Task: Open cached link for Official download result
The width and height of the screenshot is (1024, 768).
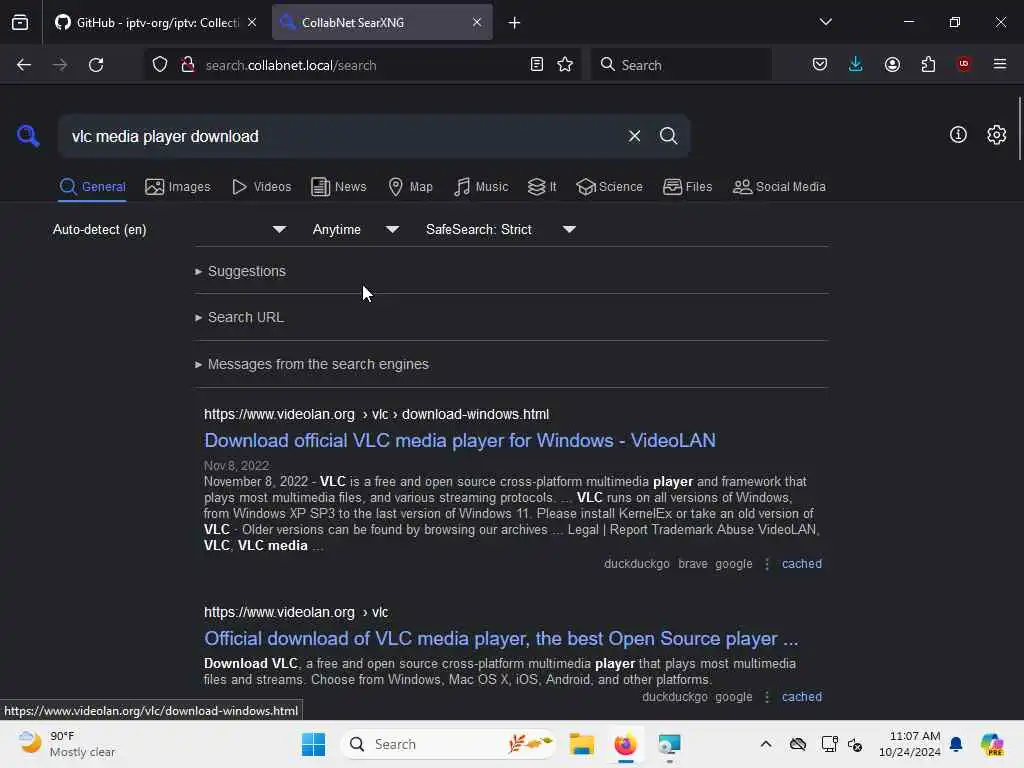Action: click(801, 697)
